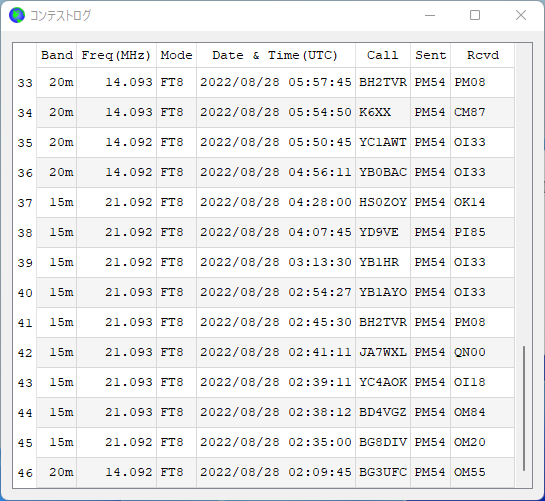Click received grid PI85
The width and height of the screenshot is (545, 501).
[470, 232]
